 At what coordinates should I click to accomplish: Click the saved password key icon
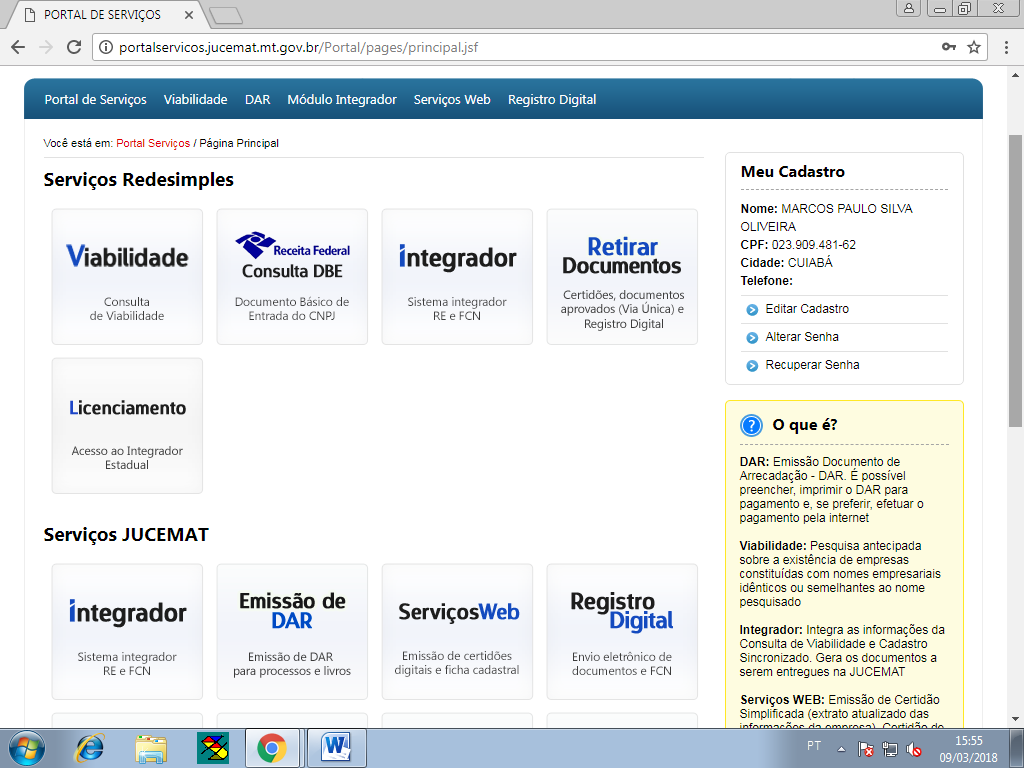949,47
